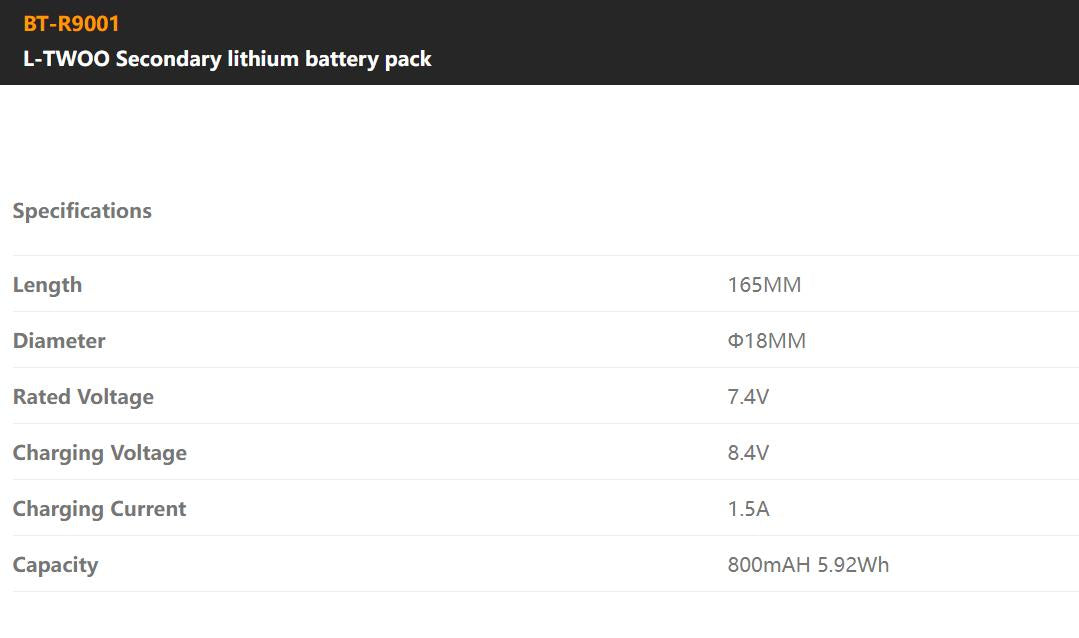
Task: Click the L-TWOO brand name in header
Action: click(x=66, y=59)
